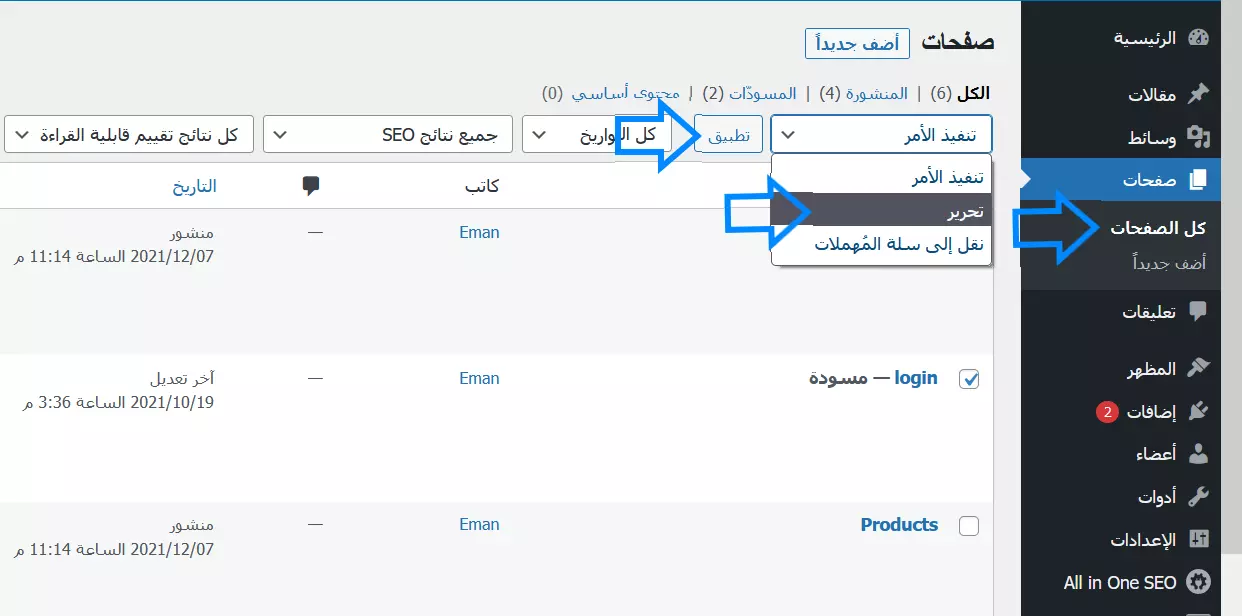
Task: Open كل نتائج تقييم قابلية القراءة dropdown
Action: click(x=129, y=134)
